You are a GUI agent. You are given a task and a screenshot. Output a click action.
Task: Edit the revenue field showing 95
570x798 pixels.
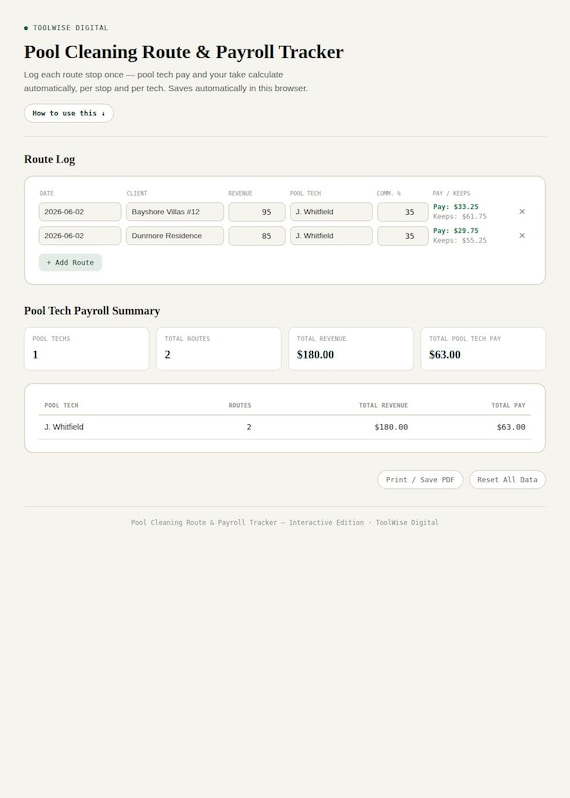pos(256,212)
